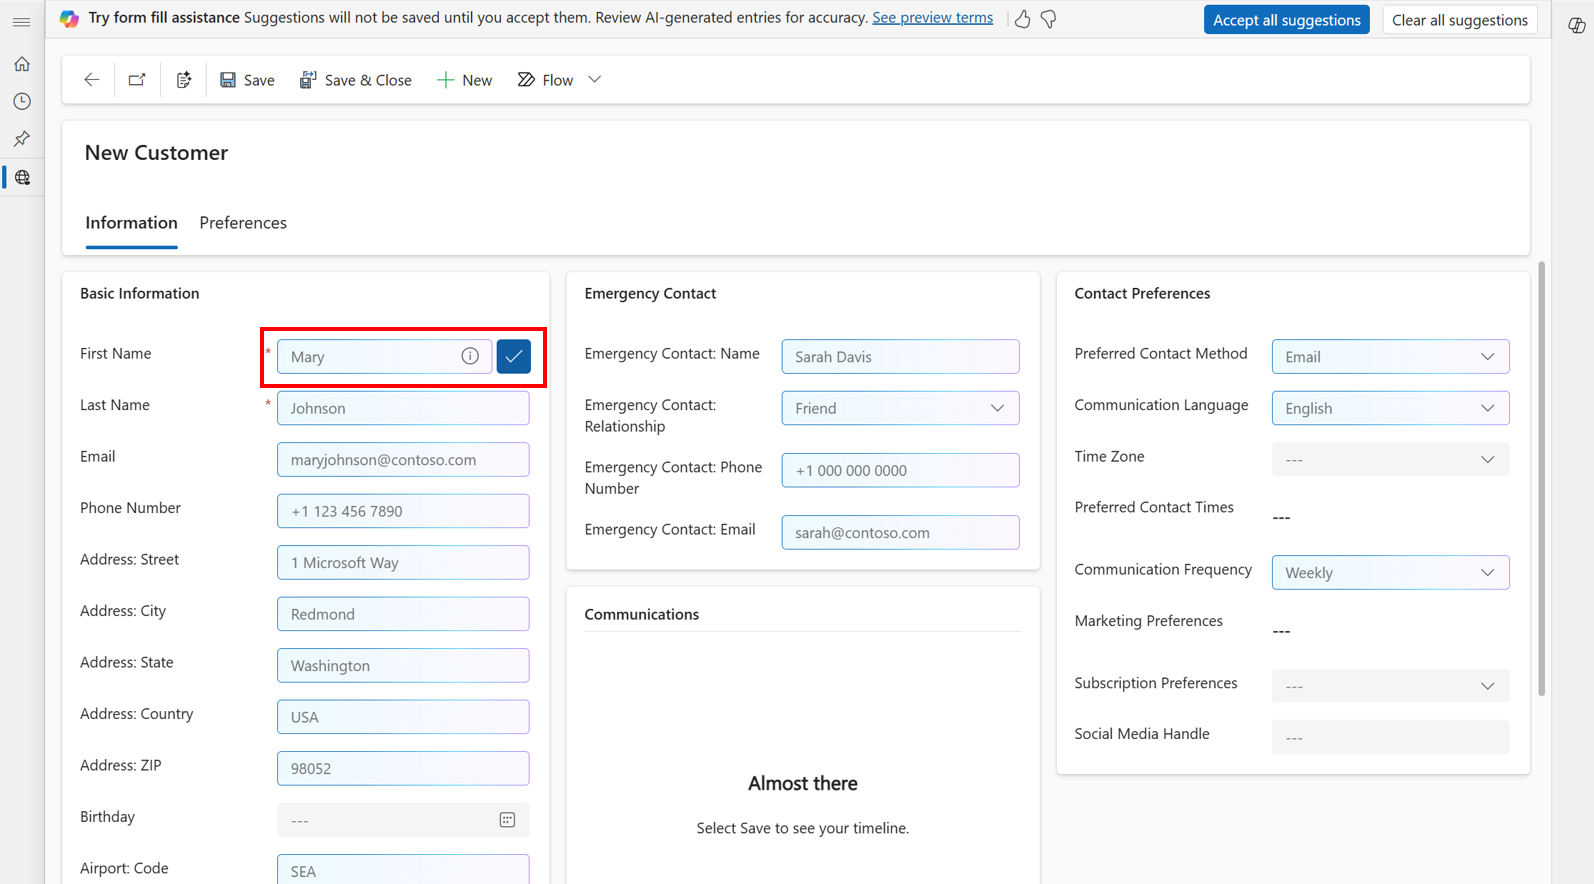
Task: Open record in new window
Action: pyautogui.click(x=137, y=80)
